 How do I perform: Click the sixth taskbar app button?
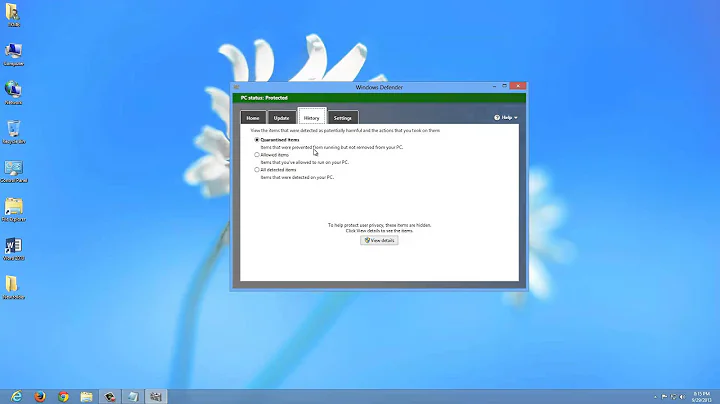coord(133,396)
